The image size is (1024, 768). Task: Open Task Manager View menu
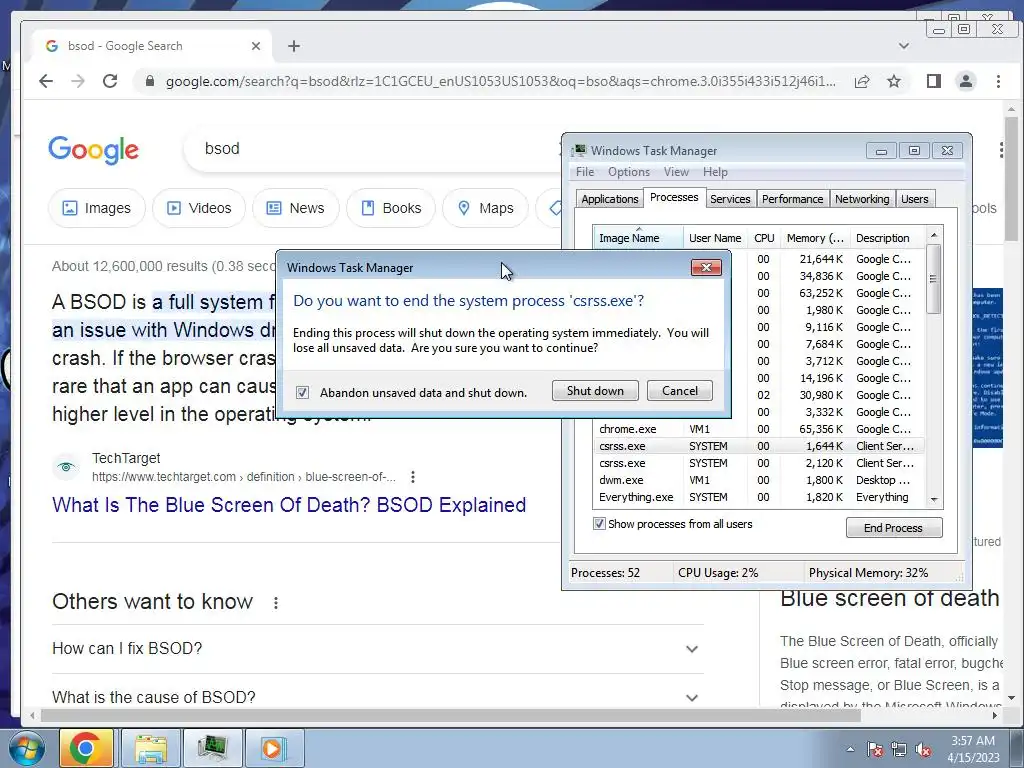pos(676,172)
